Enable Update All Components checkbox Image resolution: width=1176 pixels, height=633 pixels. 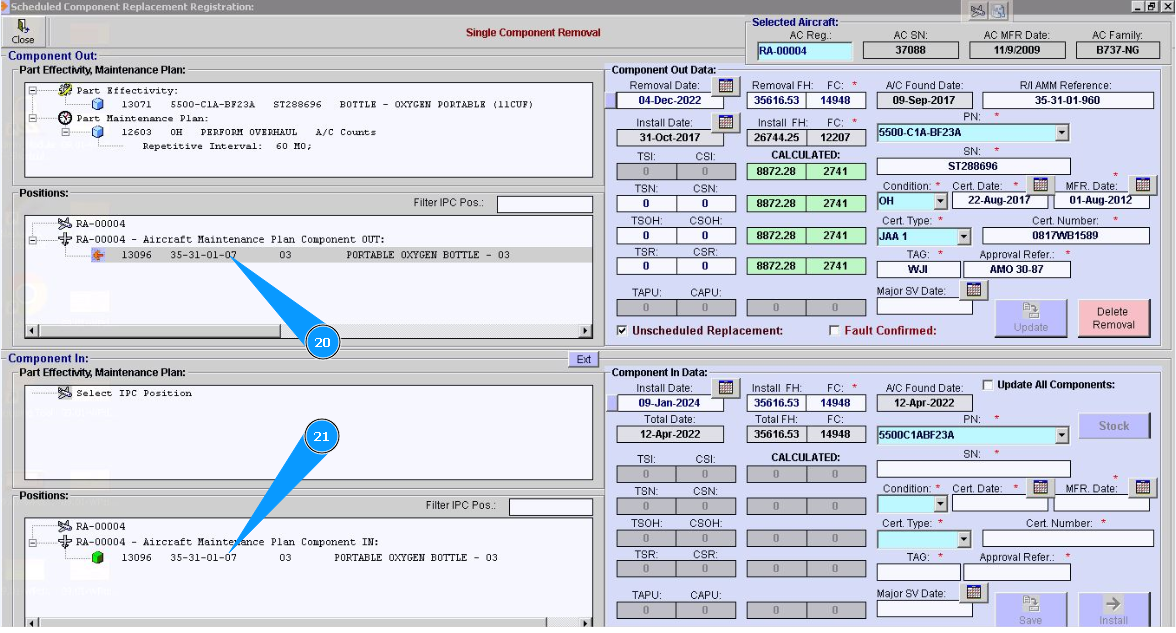tap(988, 385)
